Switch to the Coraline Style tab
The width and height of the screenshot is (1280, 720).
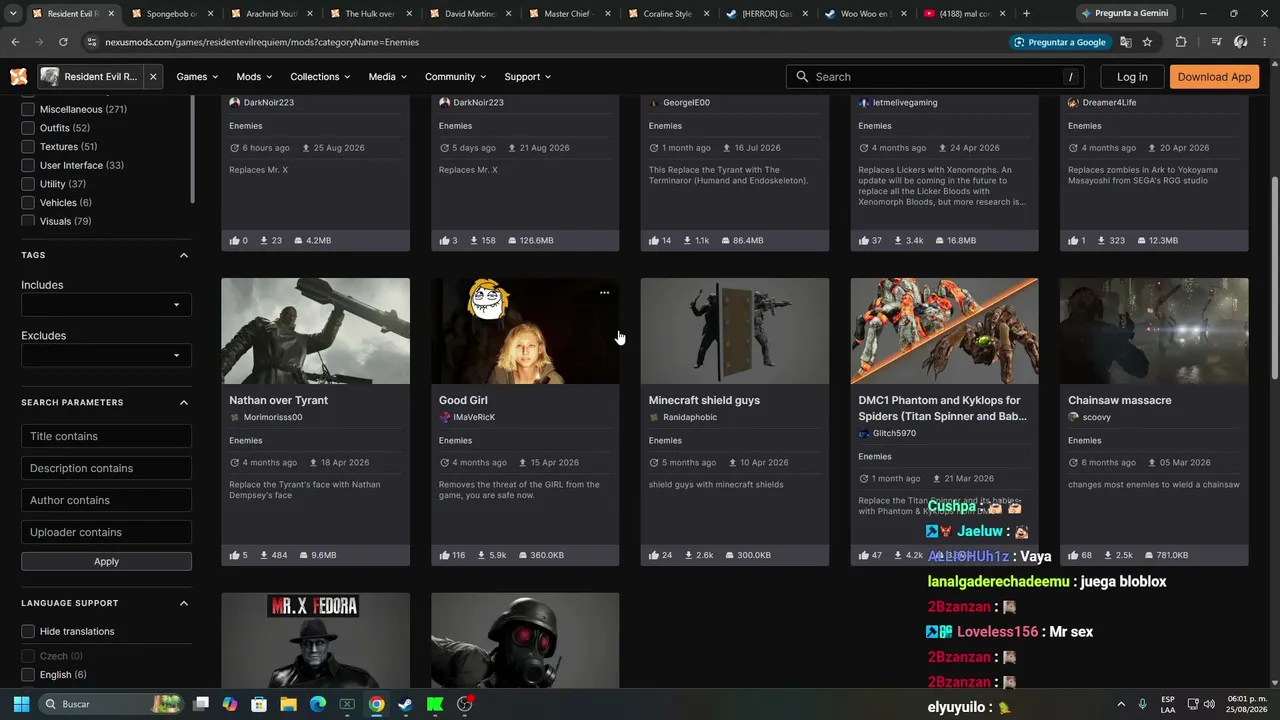(669, 14)
